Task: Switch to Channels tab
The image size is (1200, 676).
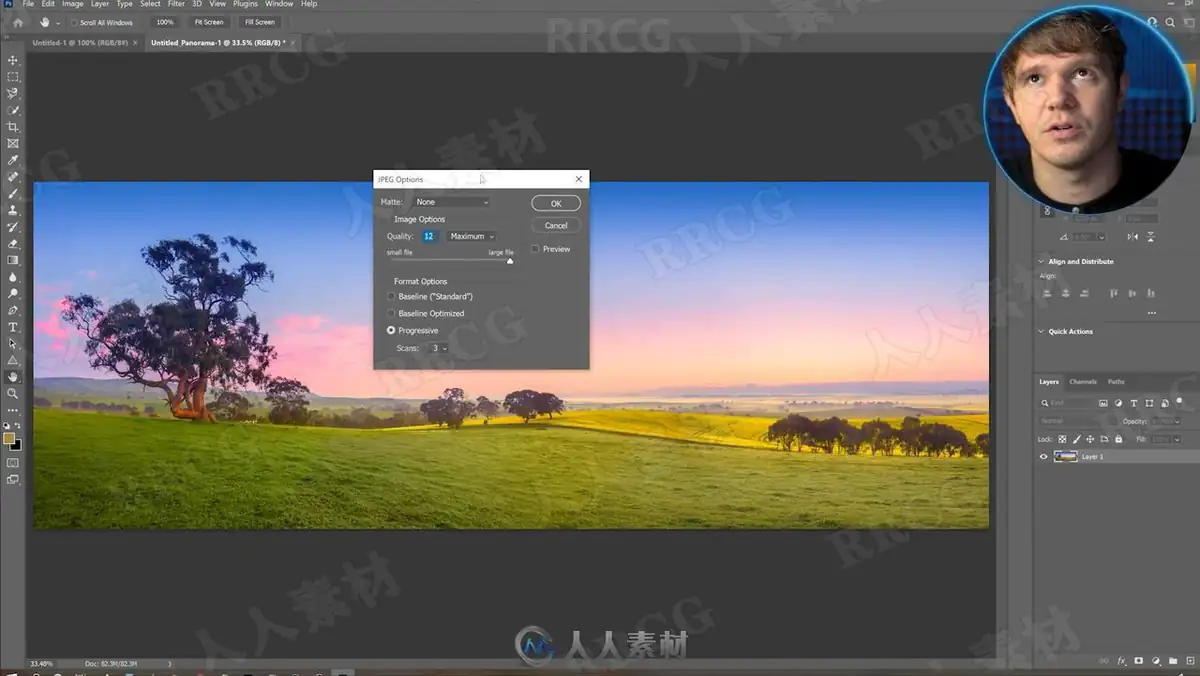Action: (x=1083, y=382)
